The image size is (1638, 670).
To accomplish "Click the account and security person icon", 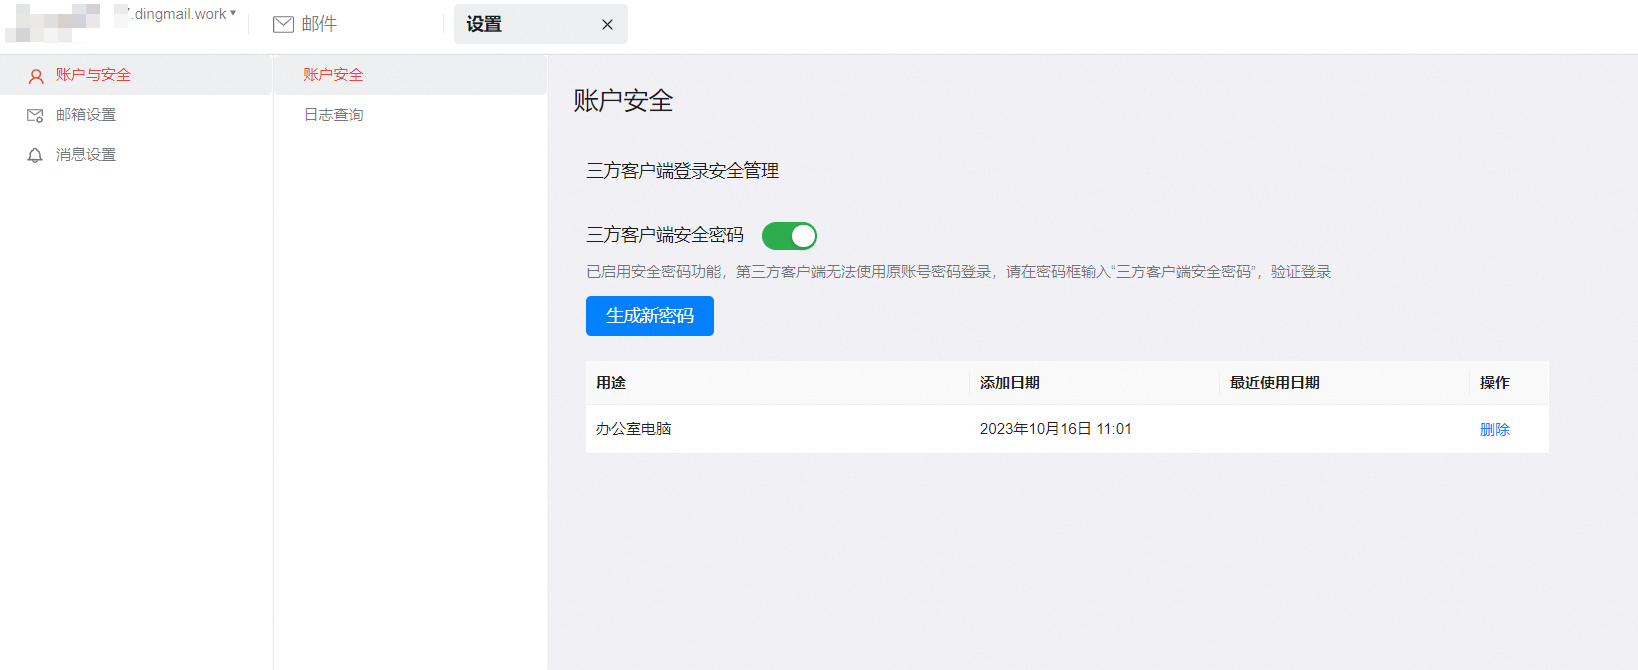I will tap(36, 76).
